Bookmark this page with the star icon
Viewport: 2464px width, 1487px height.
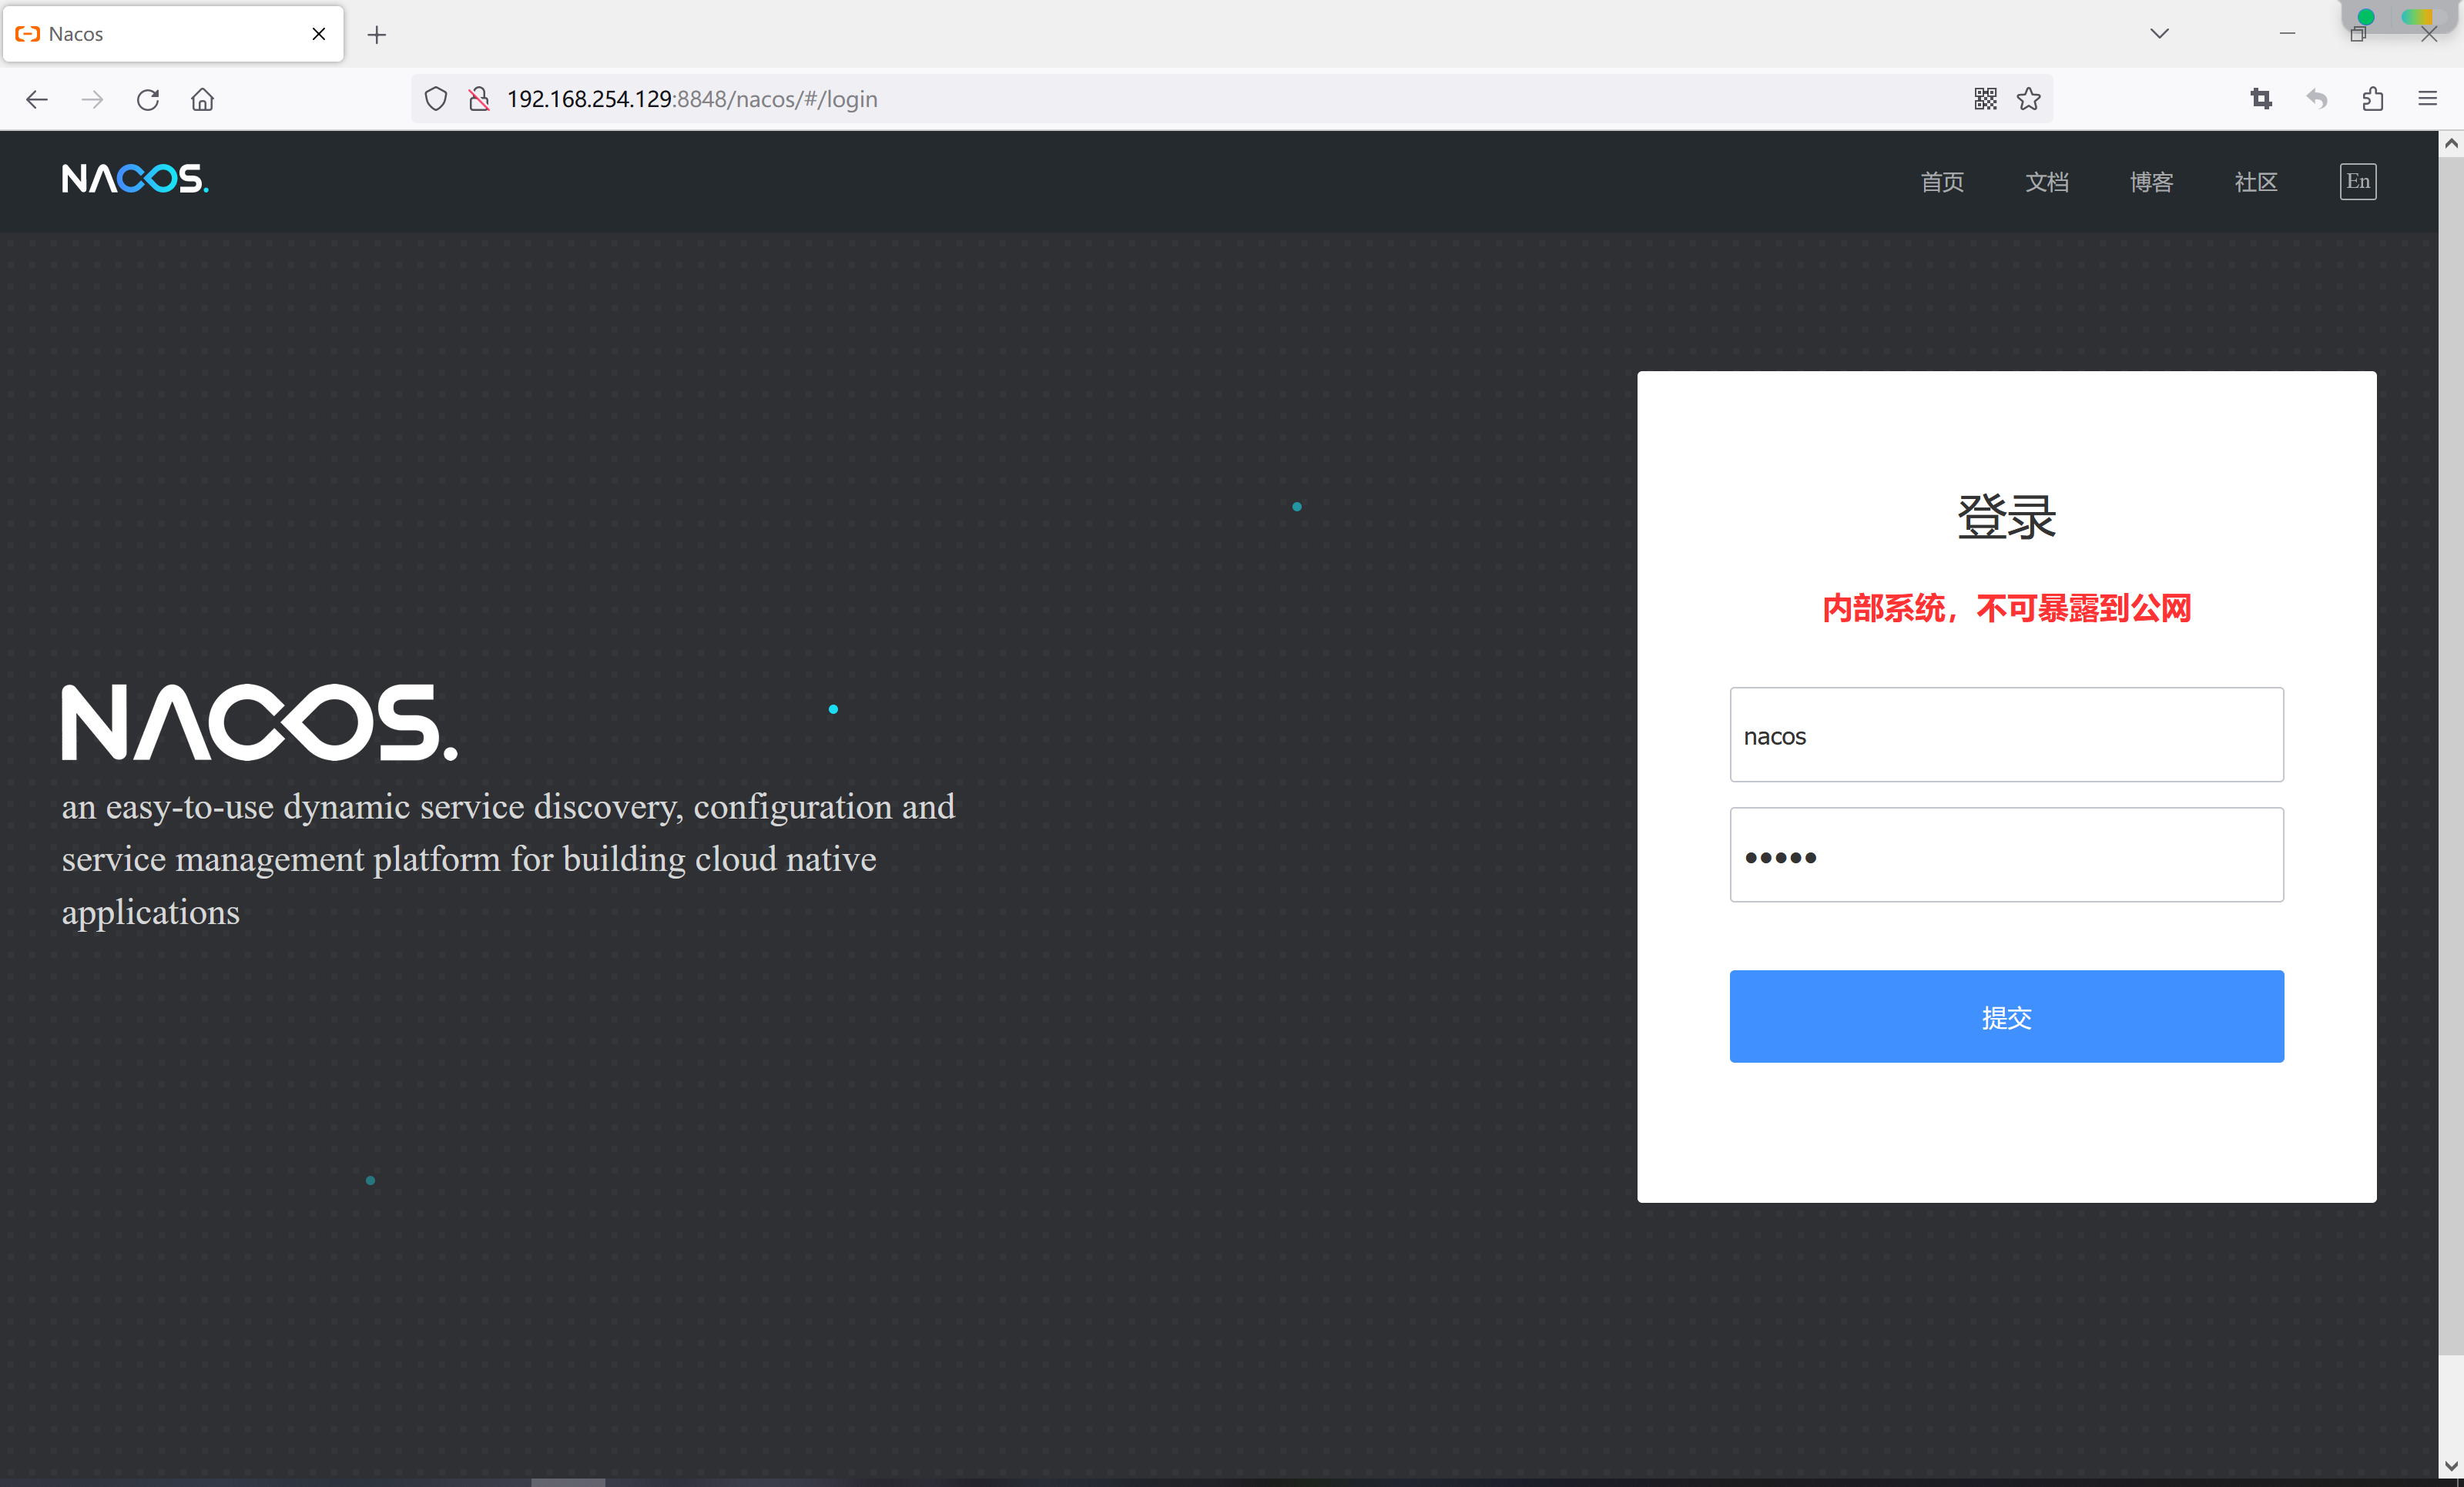coord(2028,99)
